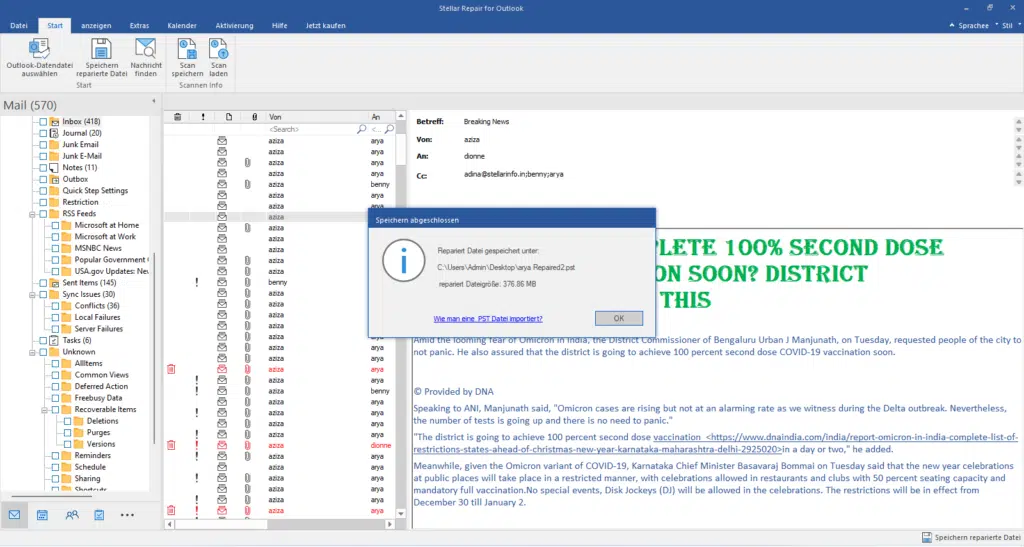Switch to anzeigen tab
The width and height of the screenshot is (1024, 547).
coord(96,25)
